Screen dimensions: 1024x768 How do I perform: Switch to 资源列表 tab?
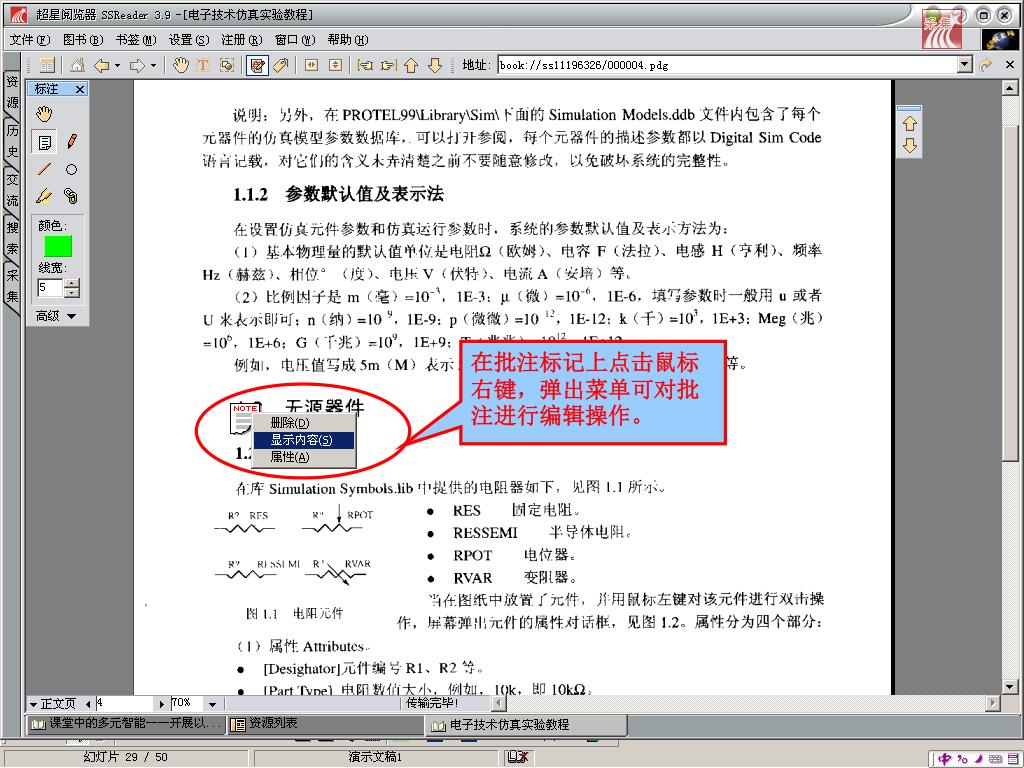point(325,724)
